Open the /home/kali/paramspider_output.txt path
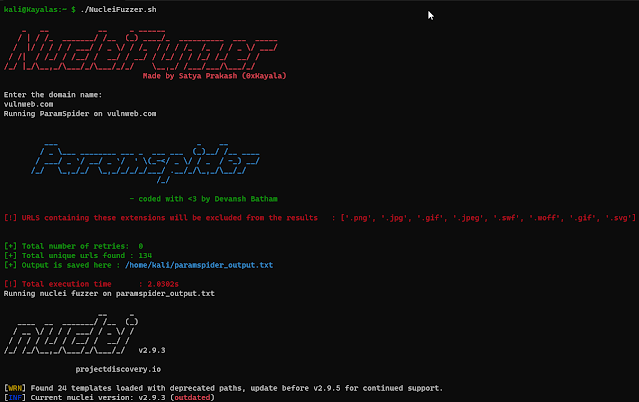Viewport: 639px width, 402px height. pyautogui.click(x=199, y=265)
